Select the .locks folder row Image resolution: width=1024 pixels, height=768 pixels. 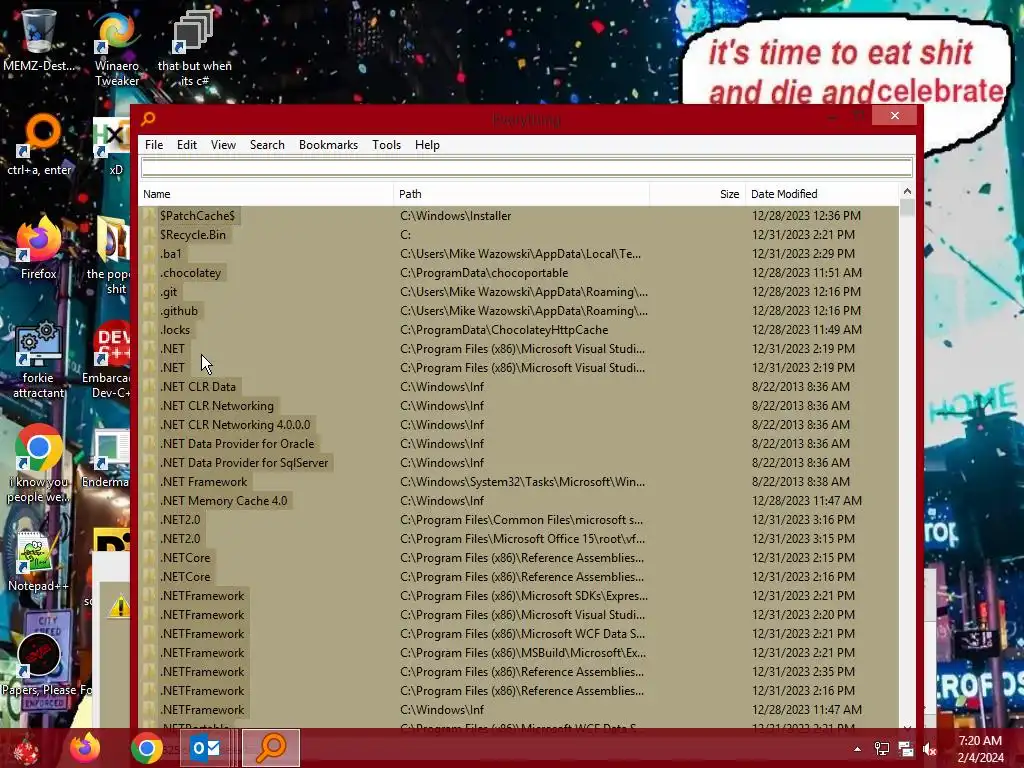[x=519, y=330]
